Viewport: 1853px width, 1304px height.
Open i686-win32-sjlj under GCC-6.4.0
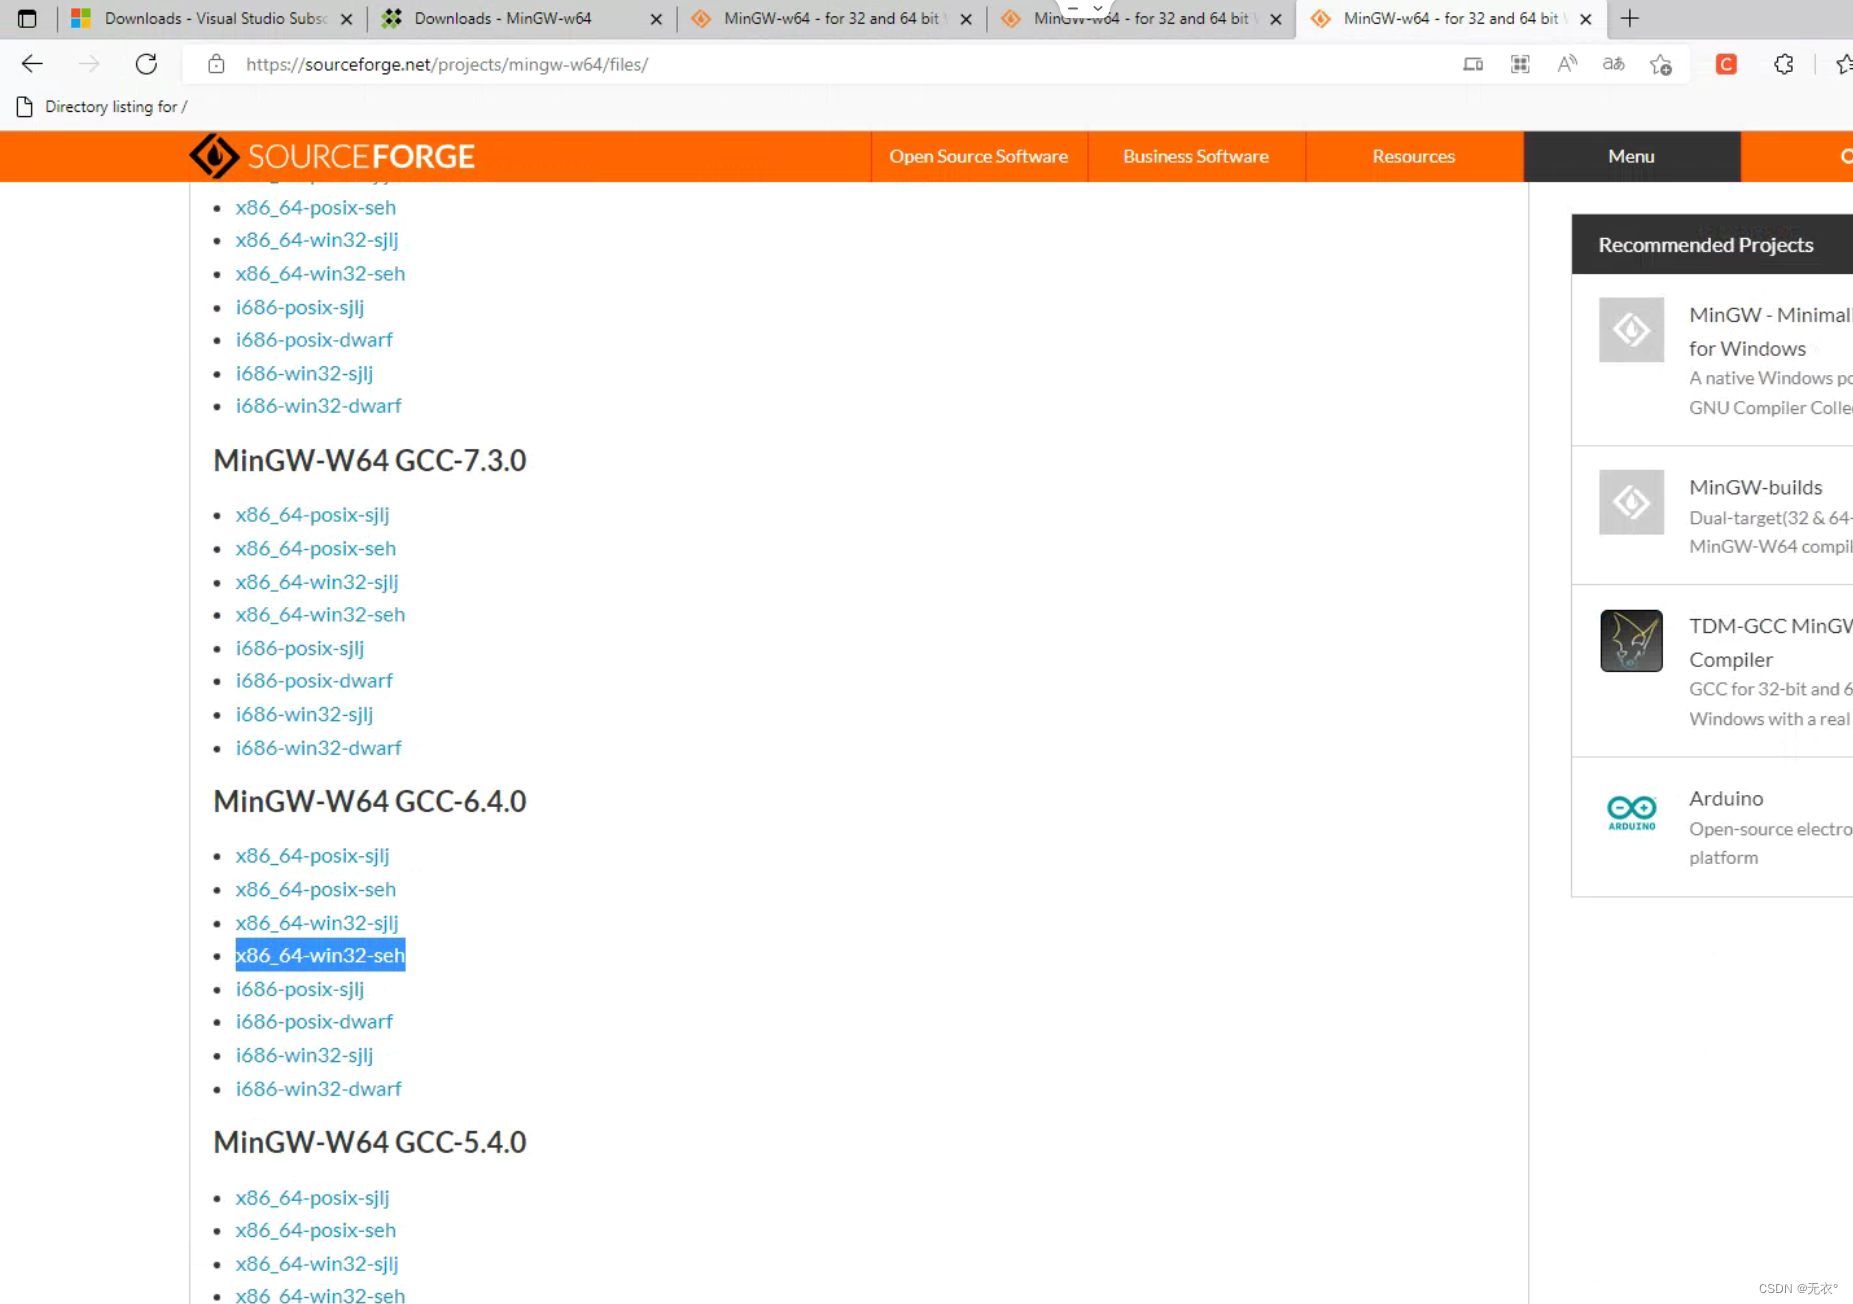[304, 1055]
